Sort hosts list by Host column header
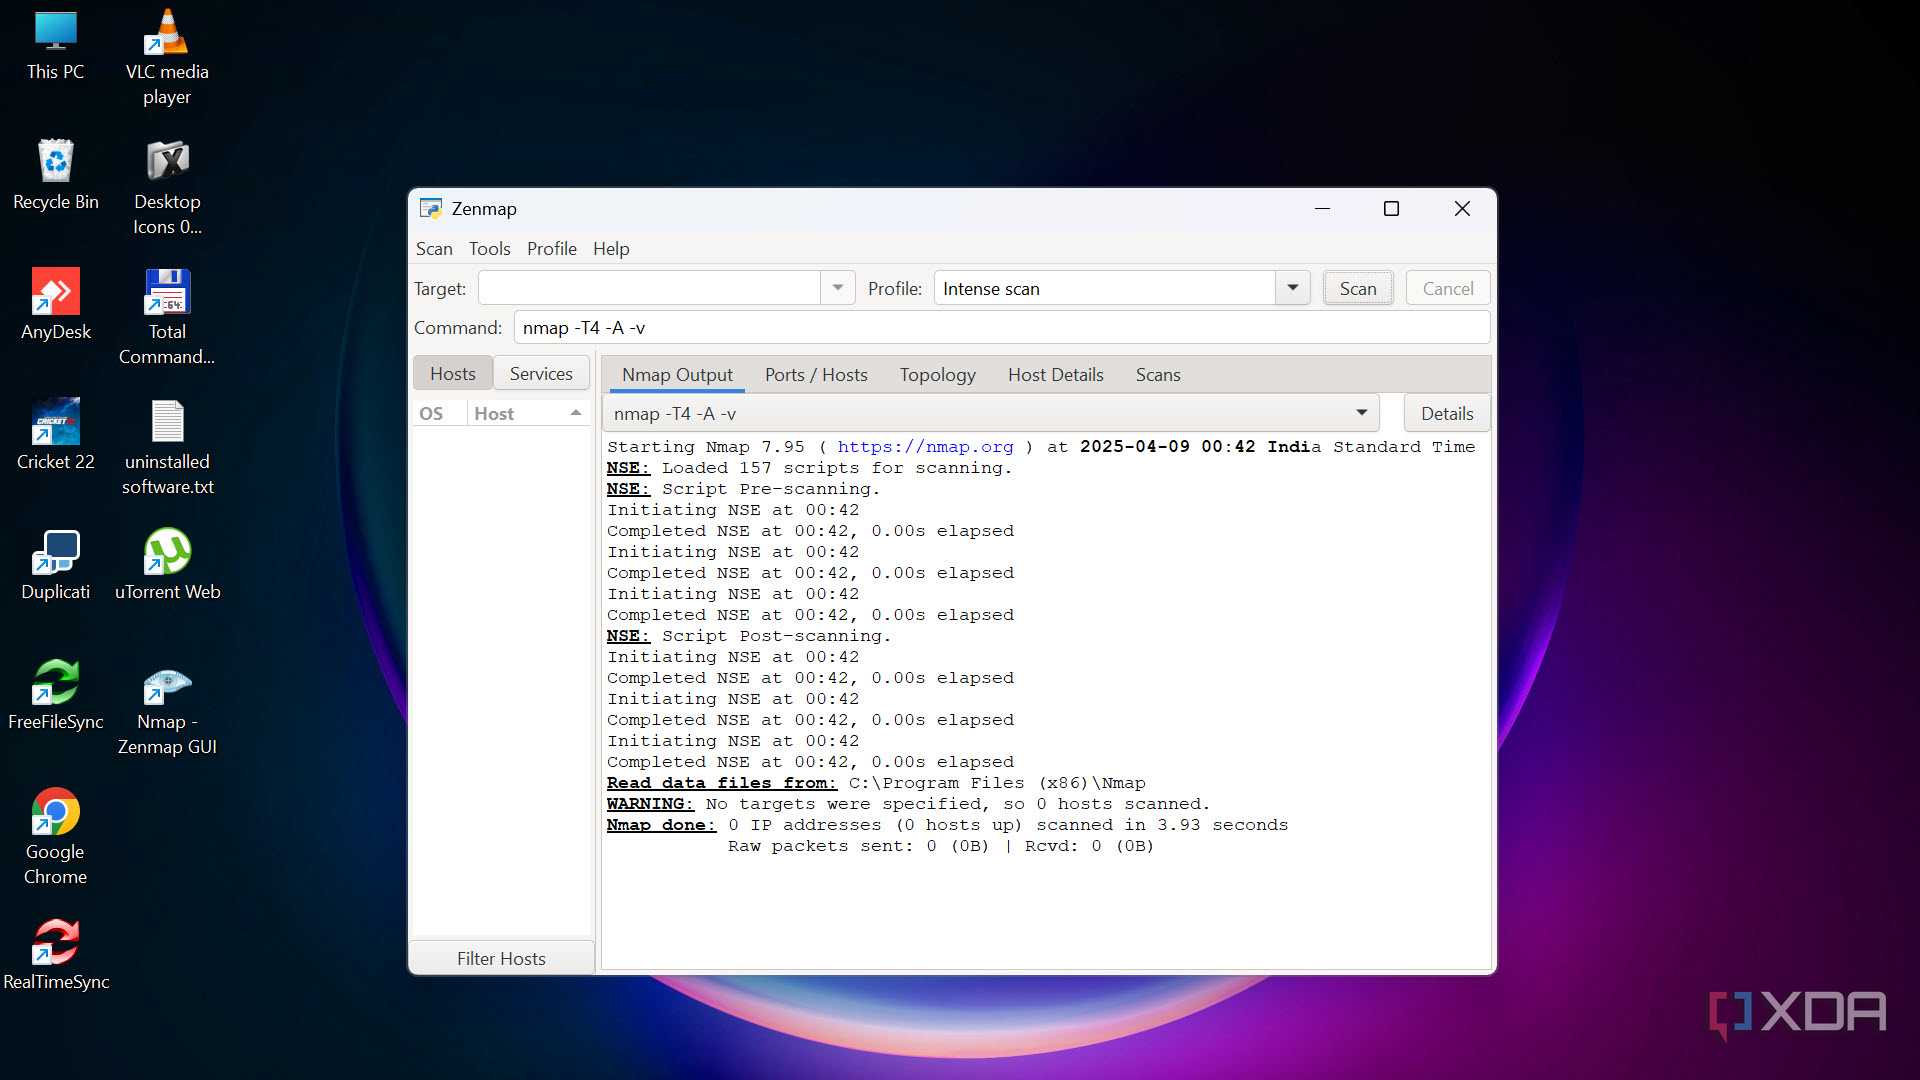 click(529, 413)
